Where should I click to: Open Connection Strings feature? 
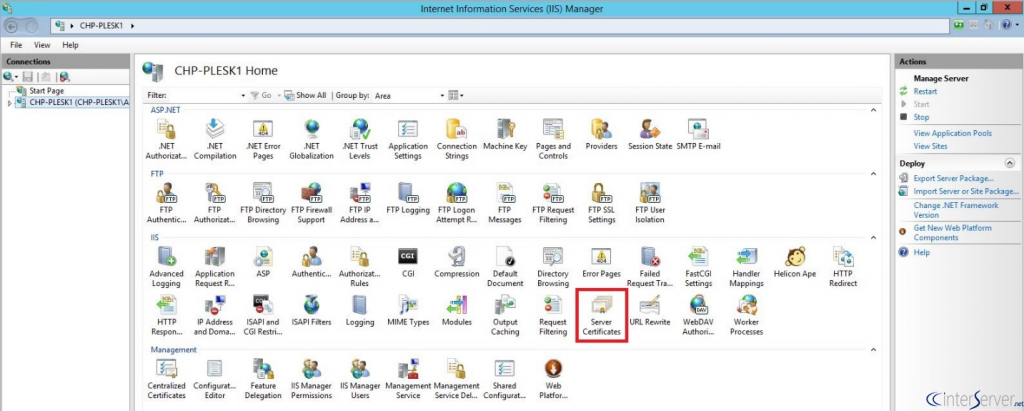pos(456,139)
